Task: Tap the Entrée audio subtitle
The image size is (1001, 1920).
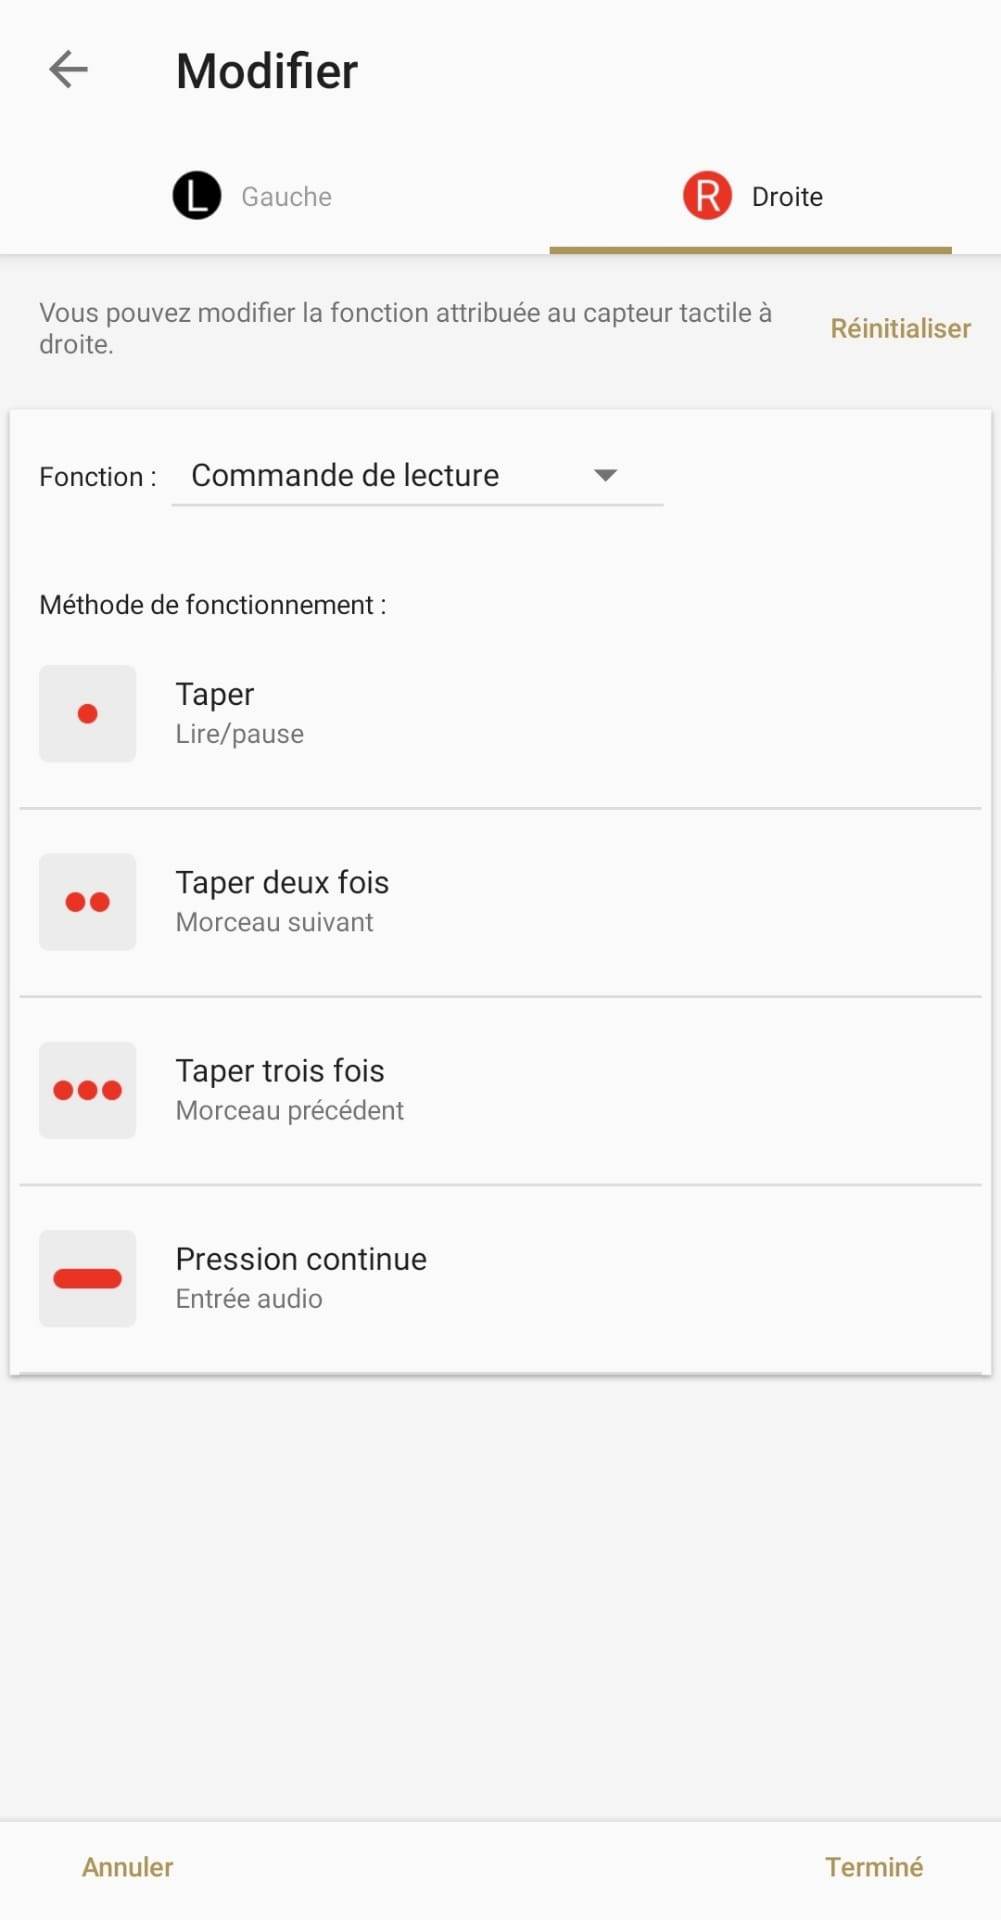Action: 249,1299
